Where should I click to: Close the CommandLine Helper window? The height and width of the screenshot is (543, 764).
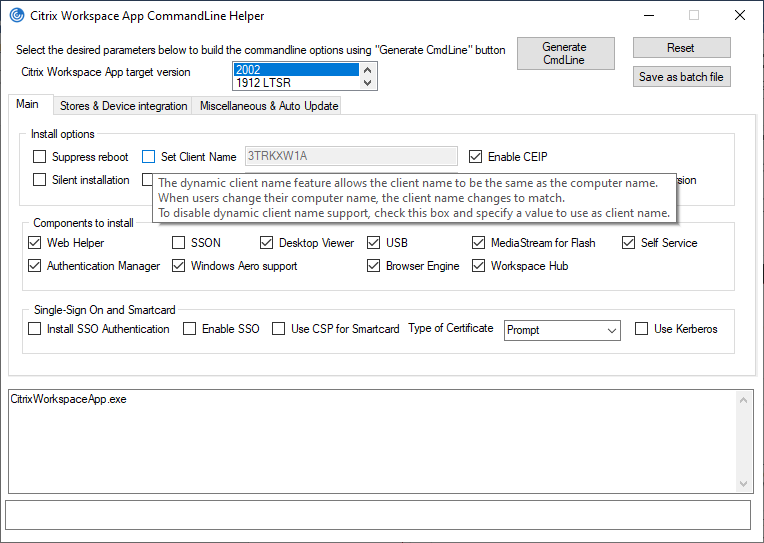[740, 16]
